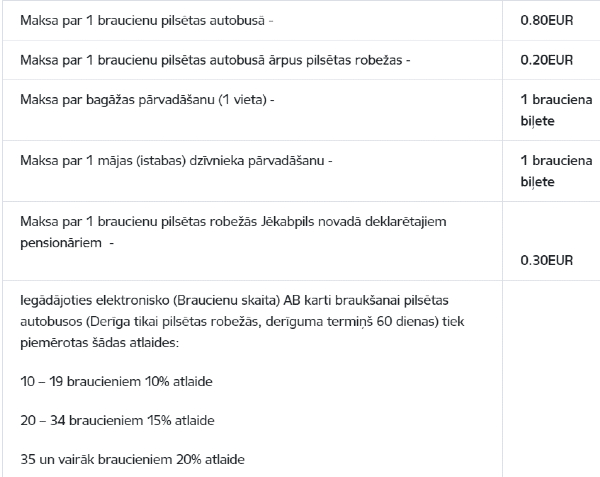Click the 'bagāžas pārvadāšanu (1 vieta)' row text
Screen dimensions: 600x477
(176, 99)
